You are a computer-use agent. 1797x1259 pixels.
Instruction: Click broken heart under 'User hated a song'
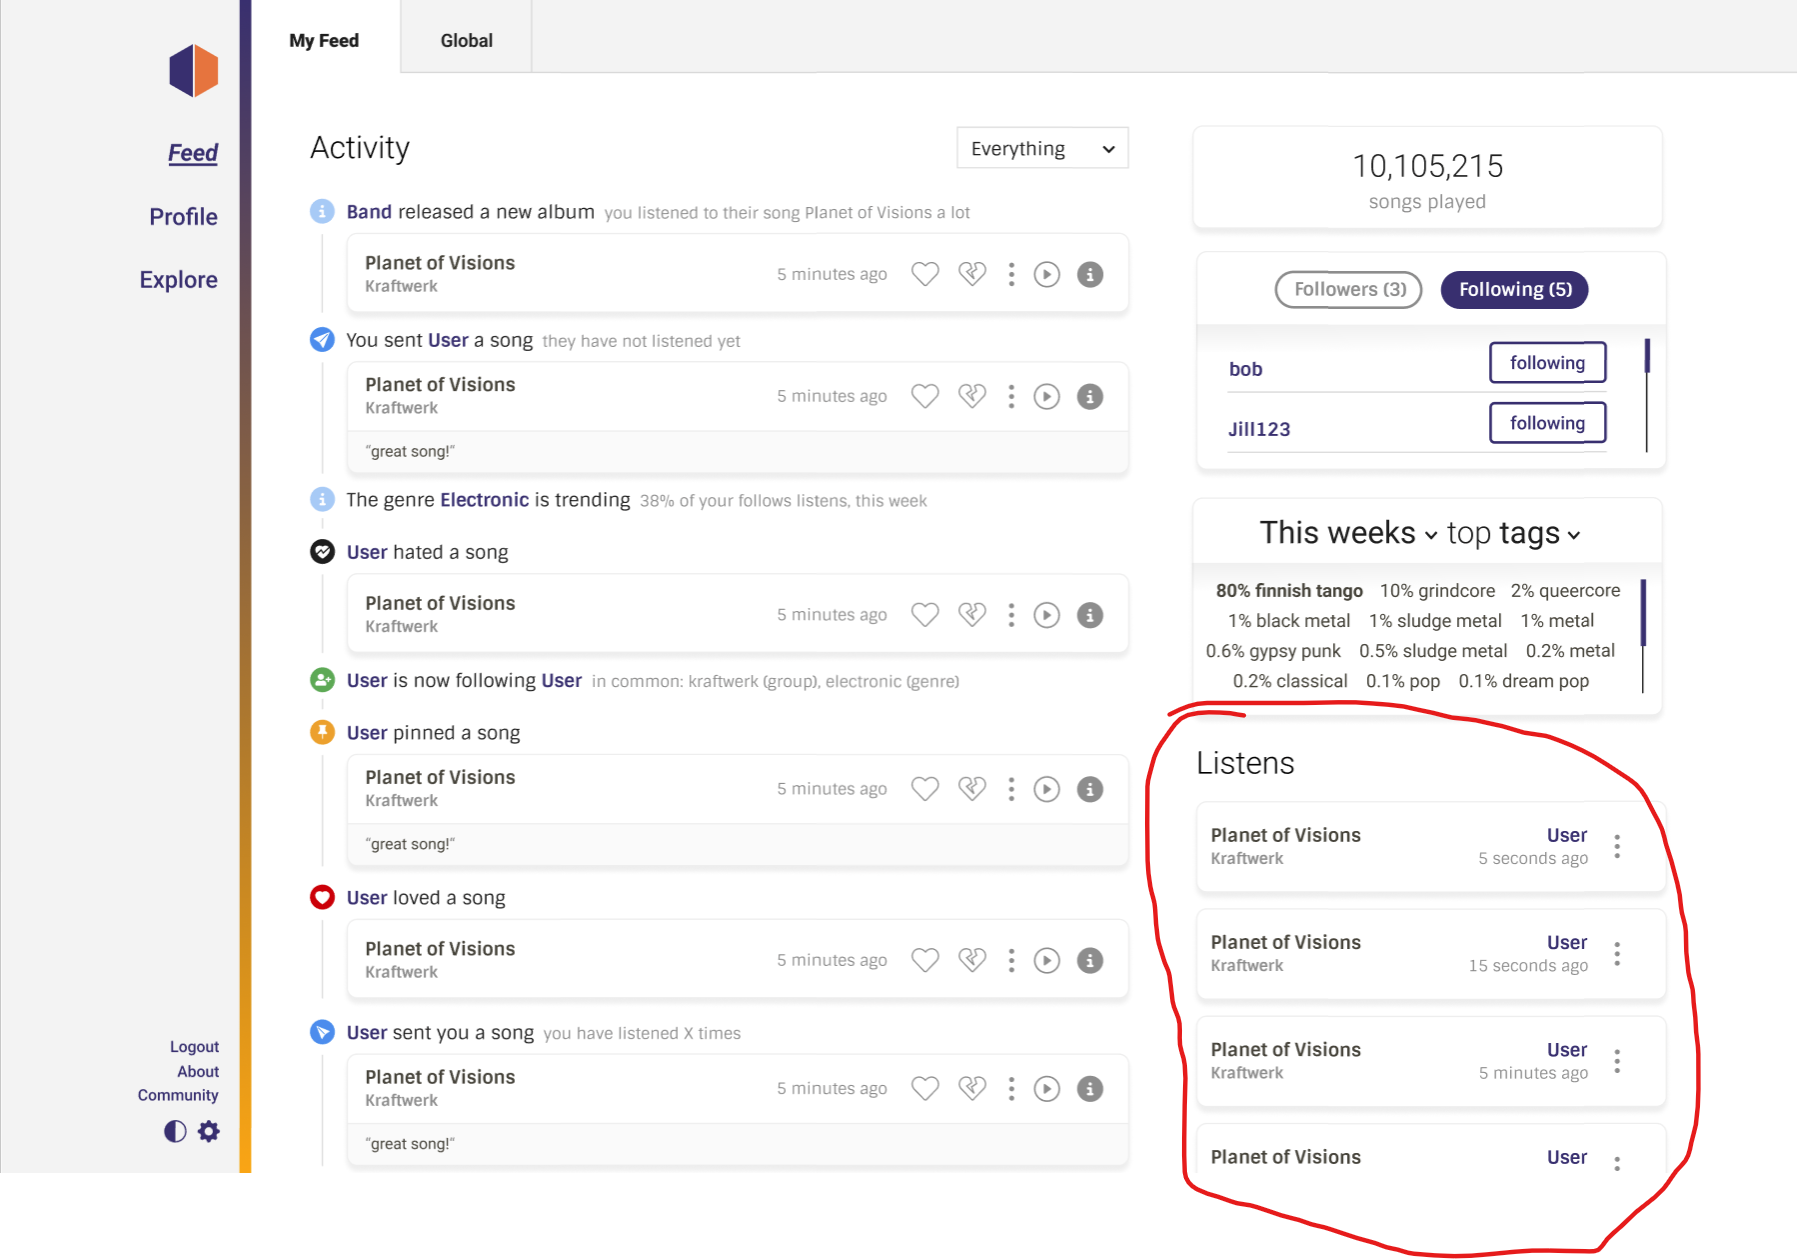click(x=972, y=615)
